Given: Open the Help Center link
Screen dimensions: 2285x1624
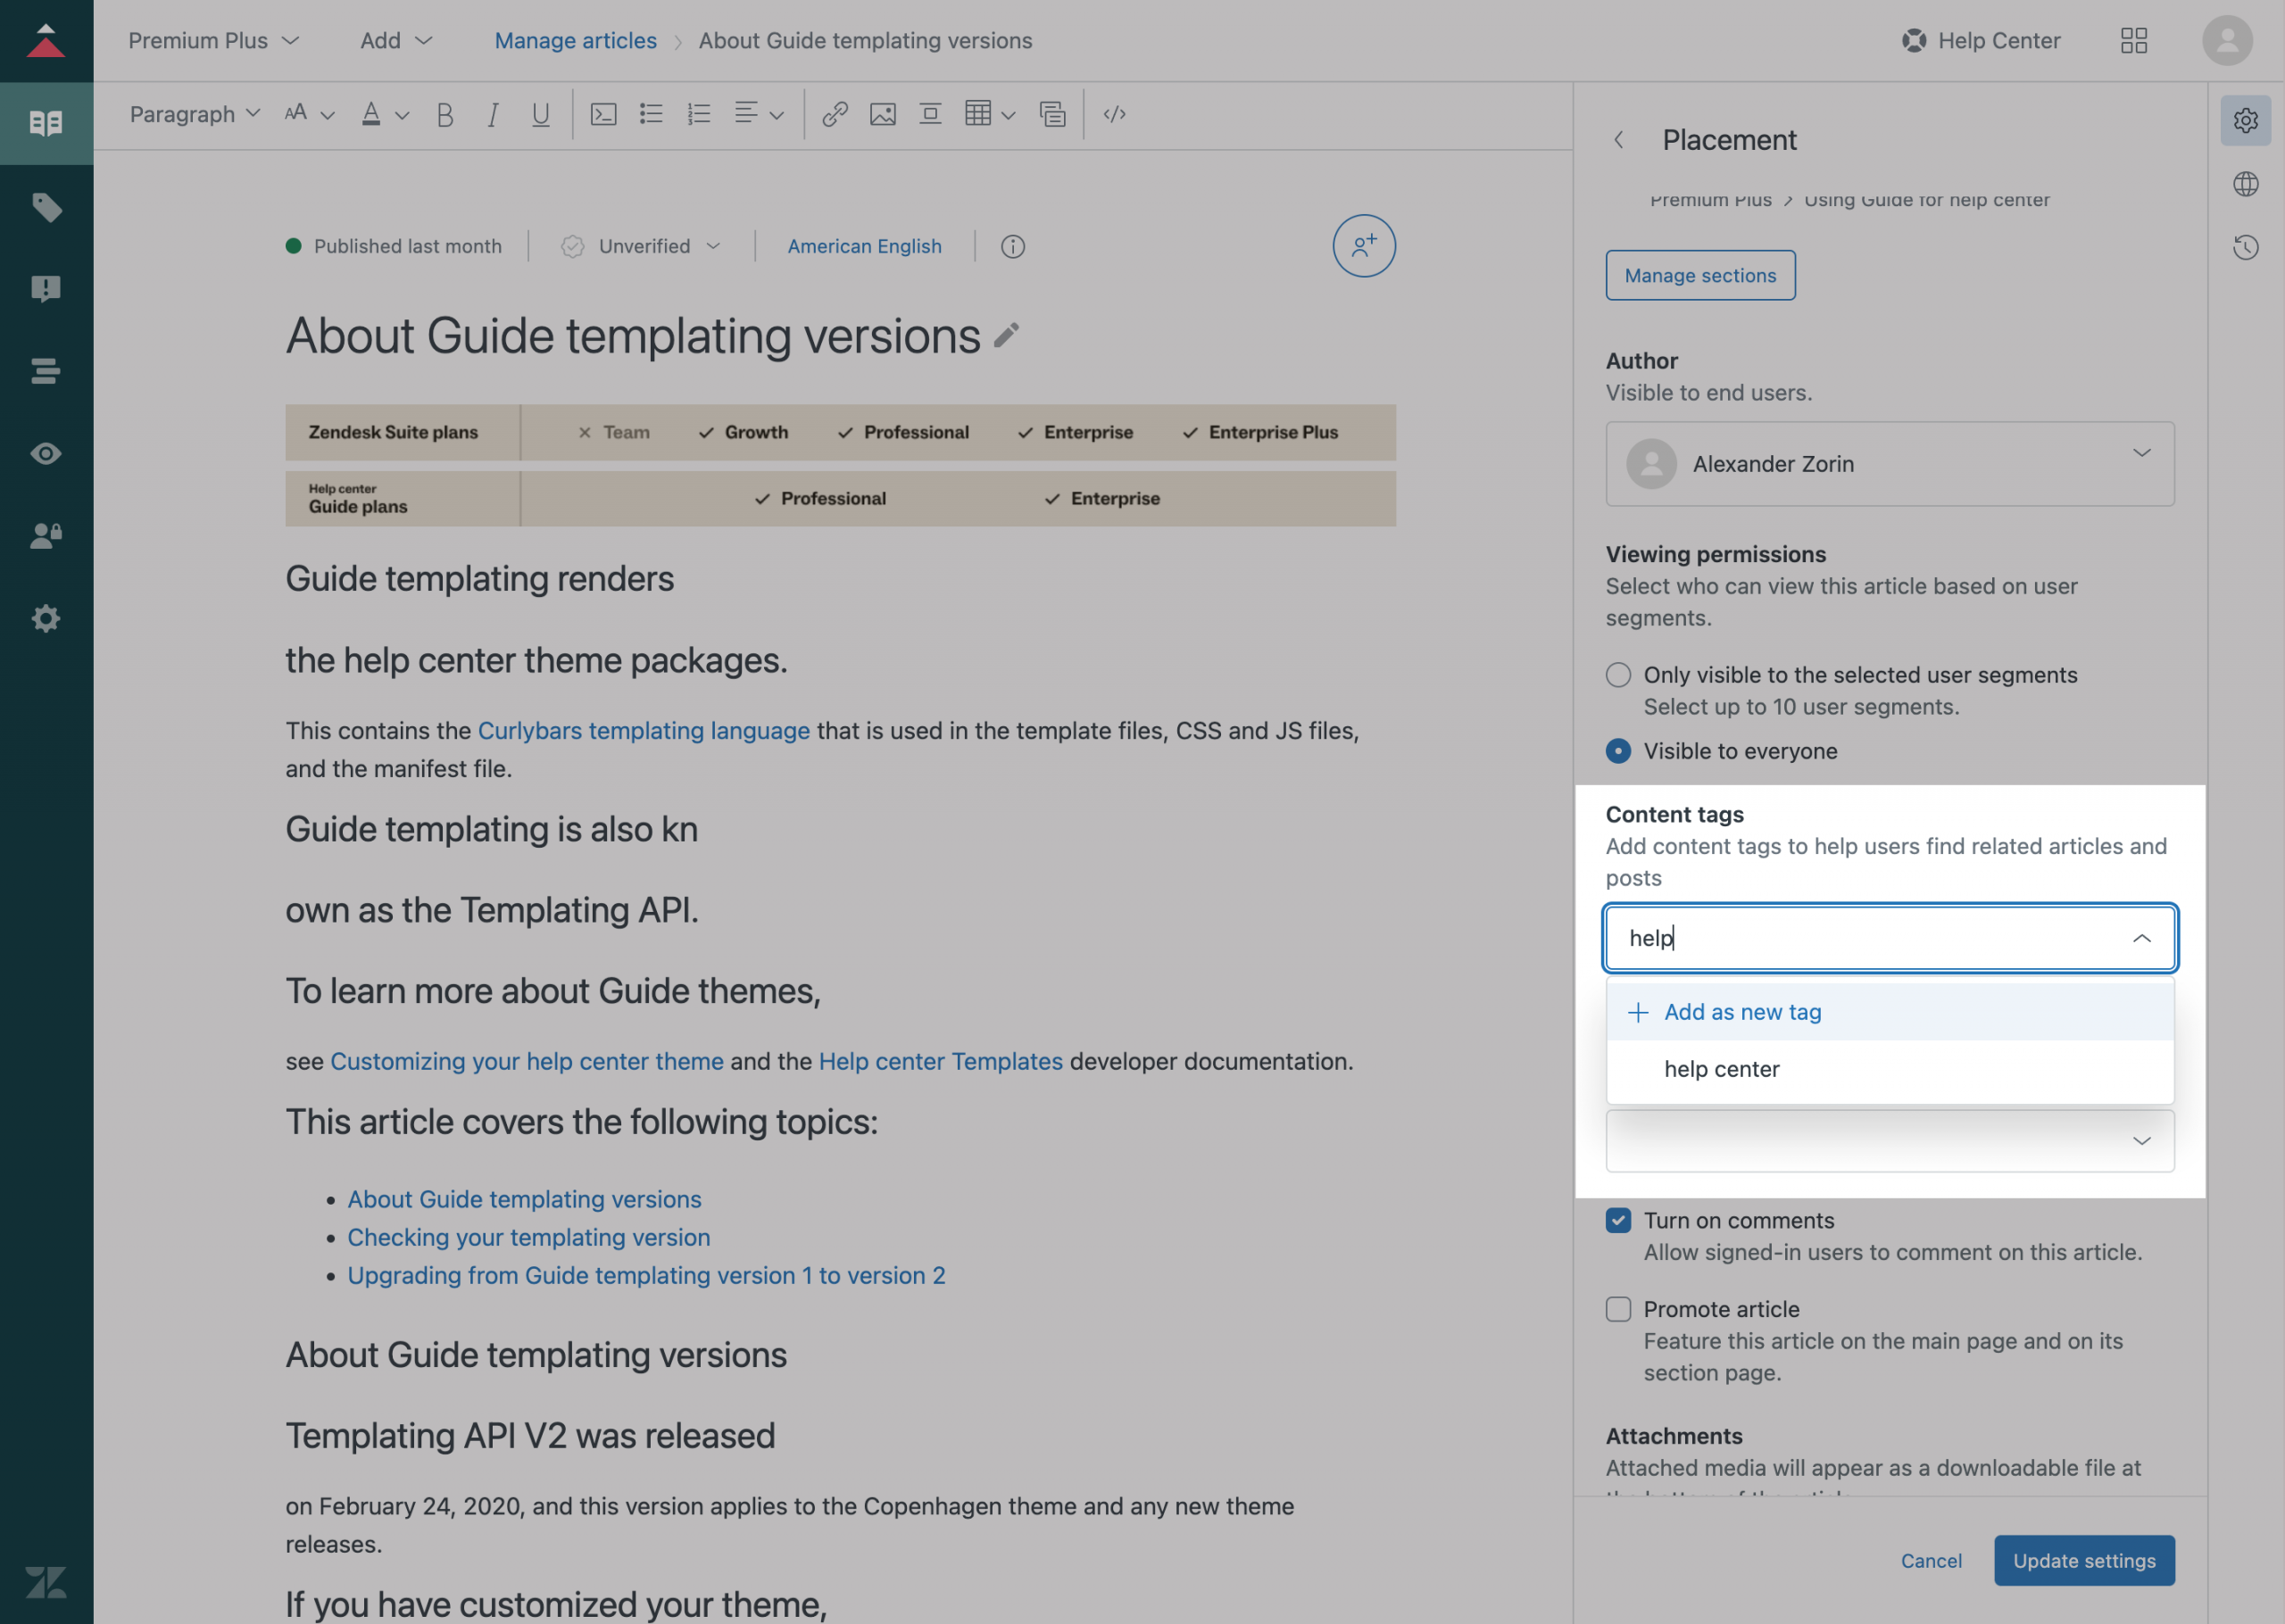Looking at the screenshot, I should point(1981,40).
